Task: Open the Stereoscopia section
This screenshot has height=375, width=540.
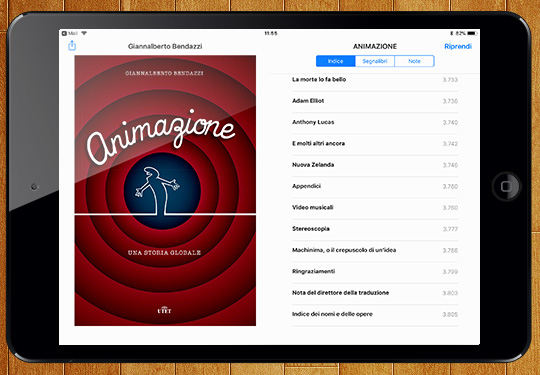Action: 375,229
